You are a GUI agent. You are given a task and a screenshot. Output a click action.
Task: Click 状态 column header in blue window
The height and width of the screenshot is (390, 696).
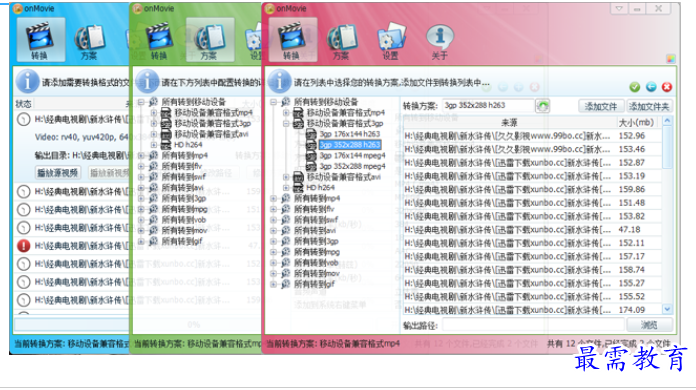click(x=24, y=104)
